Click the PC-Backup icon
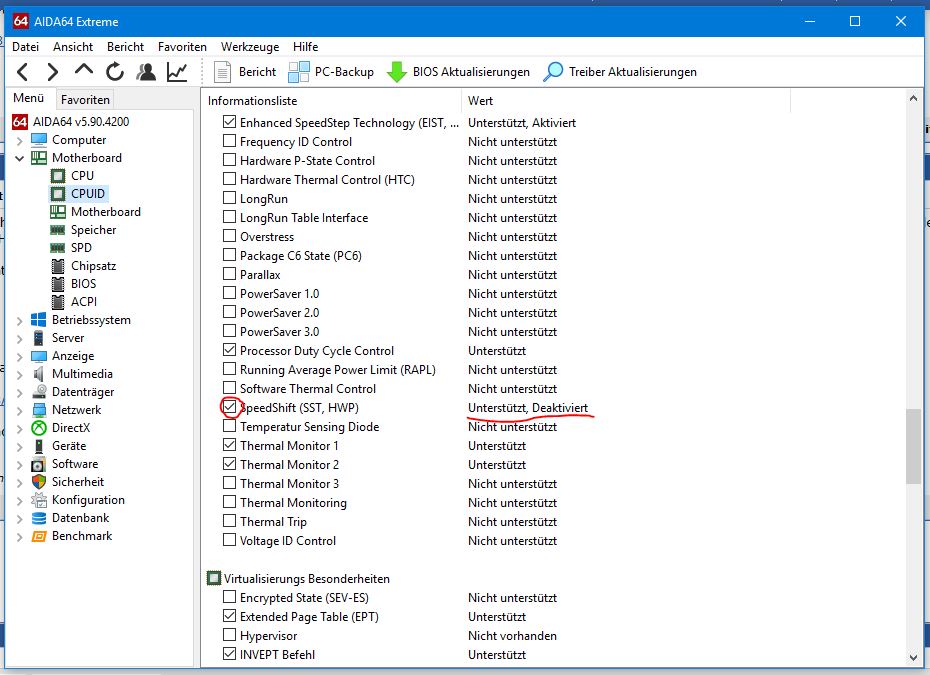The image size is (930, 675). pos(298,72)
